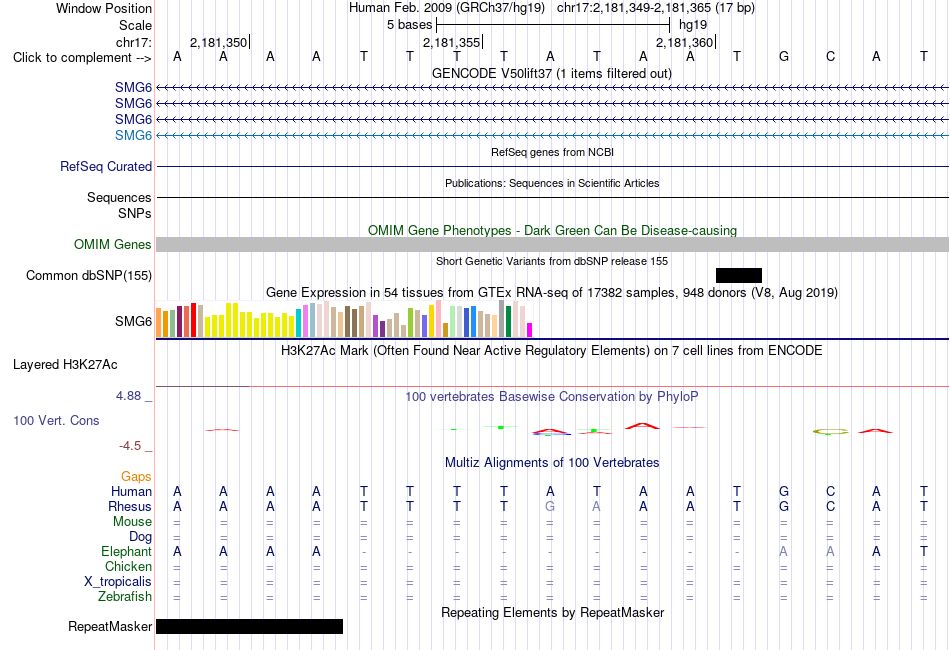950x650 pixels.
Task: Click the orange Gaps row label
Action: click(136, 476)
